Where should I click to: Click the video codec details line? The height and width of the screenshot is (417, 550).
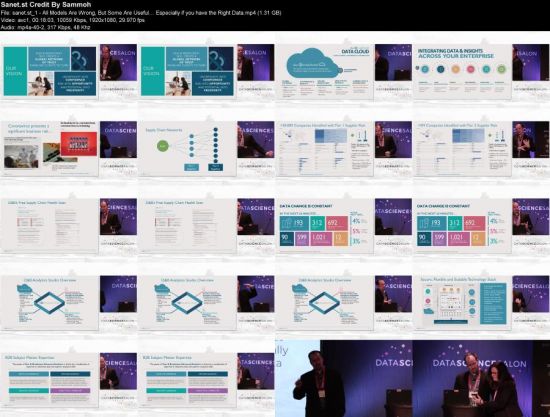73,20
